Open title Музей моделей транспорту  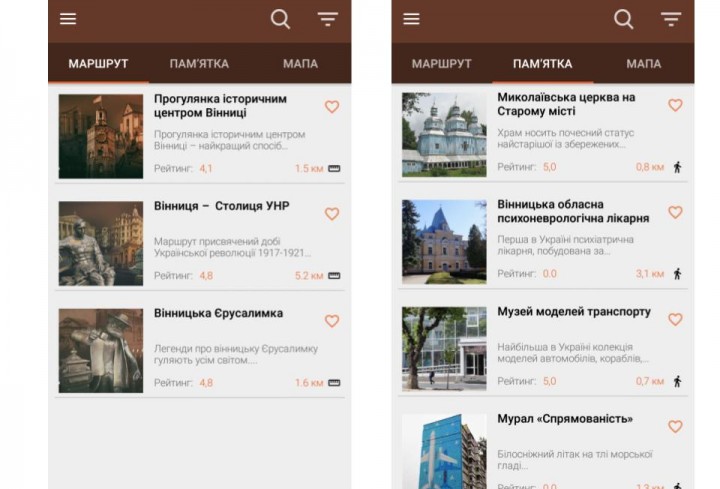574,312
